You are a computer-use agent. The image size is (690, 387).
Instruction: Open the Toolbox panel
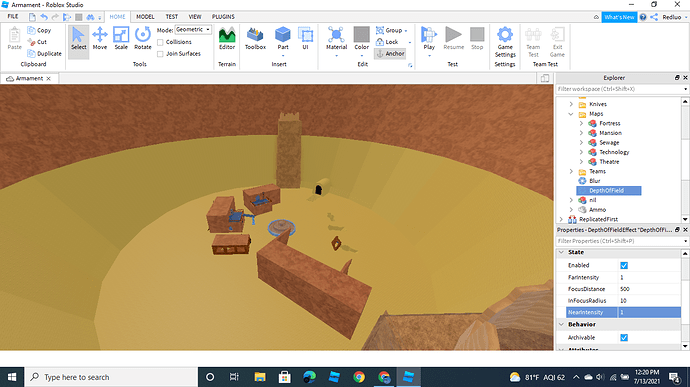[255, 39]
